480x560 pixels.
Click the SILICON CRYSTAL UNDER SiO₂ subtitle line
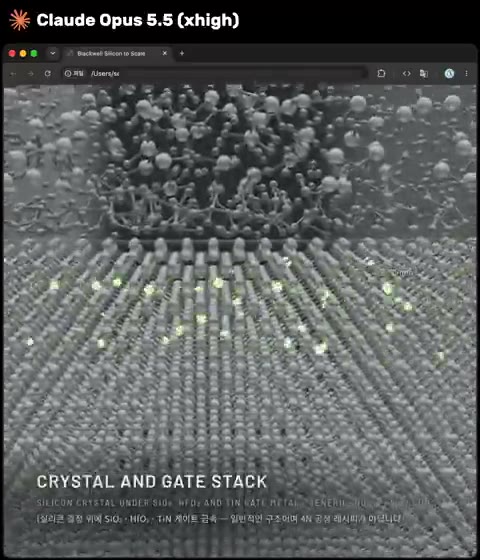[x=234, y=503]
